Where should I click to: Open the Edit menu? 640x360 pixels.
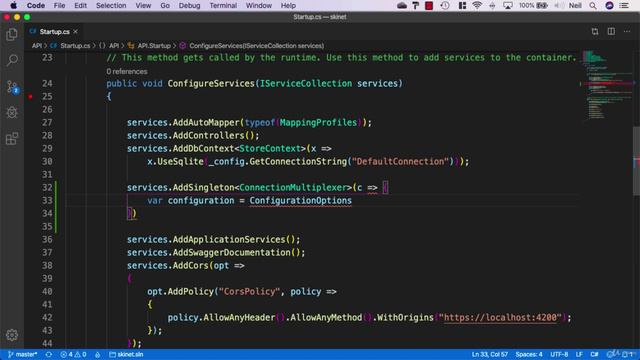point(80,5)
